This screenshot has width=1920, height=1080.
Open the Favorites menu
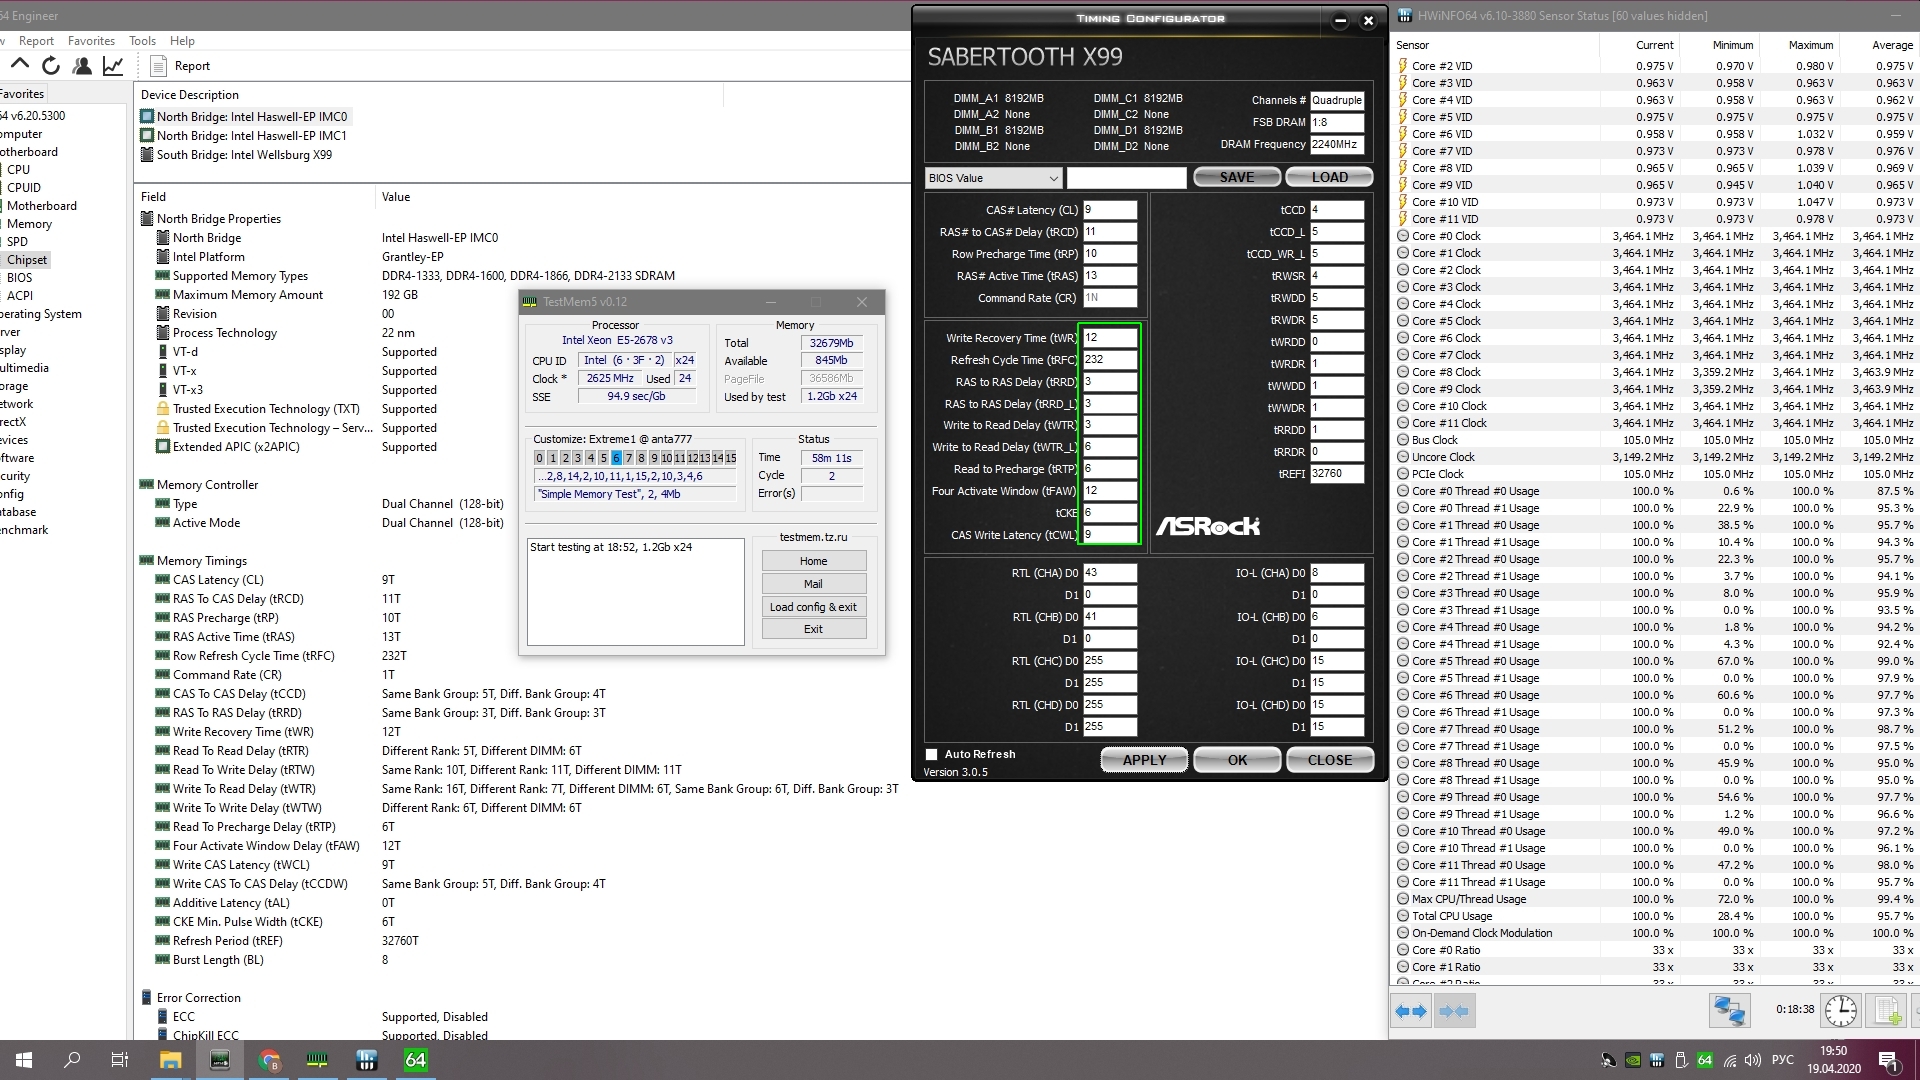tap(91, 41)
